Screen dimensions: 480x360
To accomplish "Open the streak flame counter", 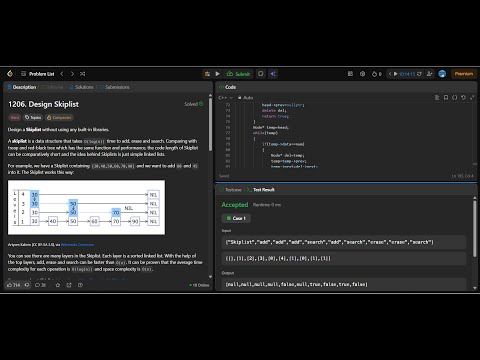I will [x=377, y=74].
